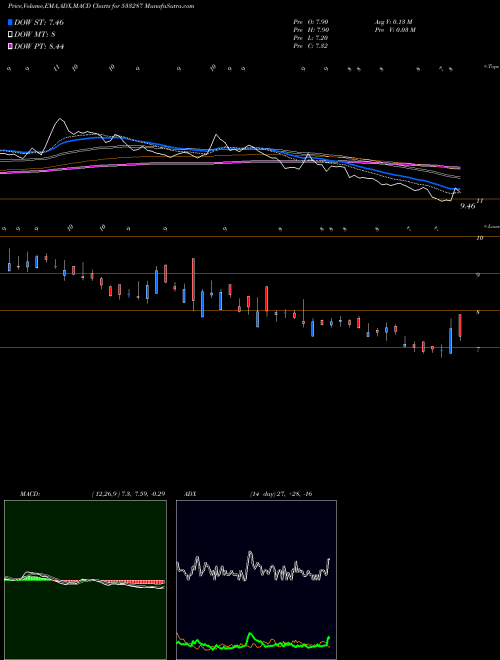
Task: Click the 'Pre H: 7.90' high value
Action: (x=311, y=30)
